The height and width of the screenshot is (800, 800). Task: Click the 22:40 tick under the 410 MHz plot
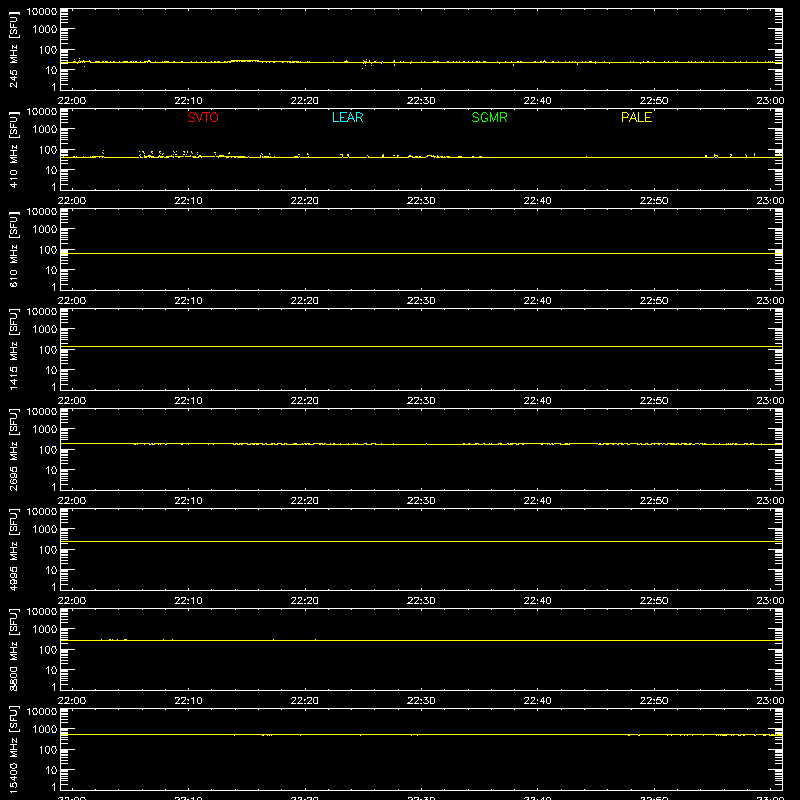click(537, 201)
